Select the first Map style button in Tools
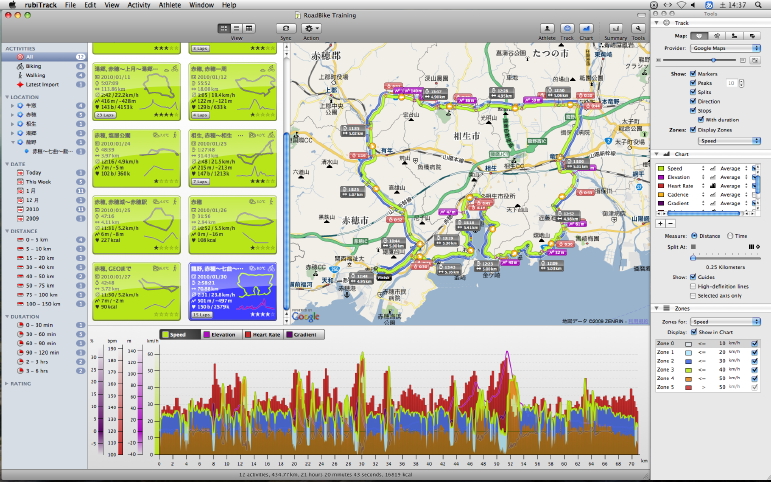The height and width of the screenshot is (482, 771). [x=699, y=36]
